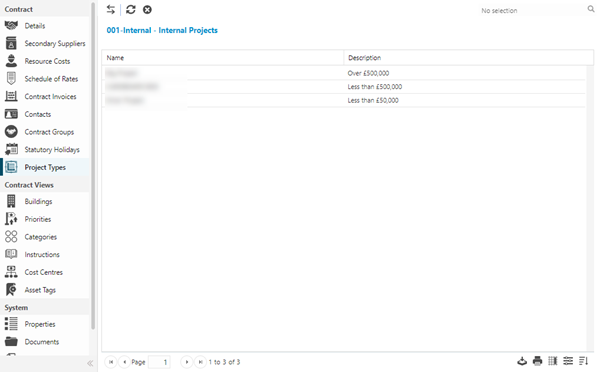Select the row 'Over £500,000'
The width and height of the screenshot is (600, 372).
[x=344, y=73]
